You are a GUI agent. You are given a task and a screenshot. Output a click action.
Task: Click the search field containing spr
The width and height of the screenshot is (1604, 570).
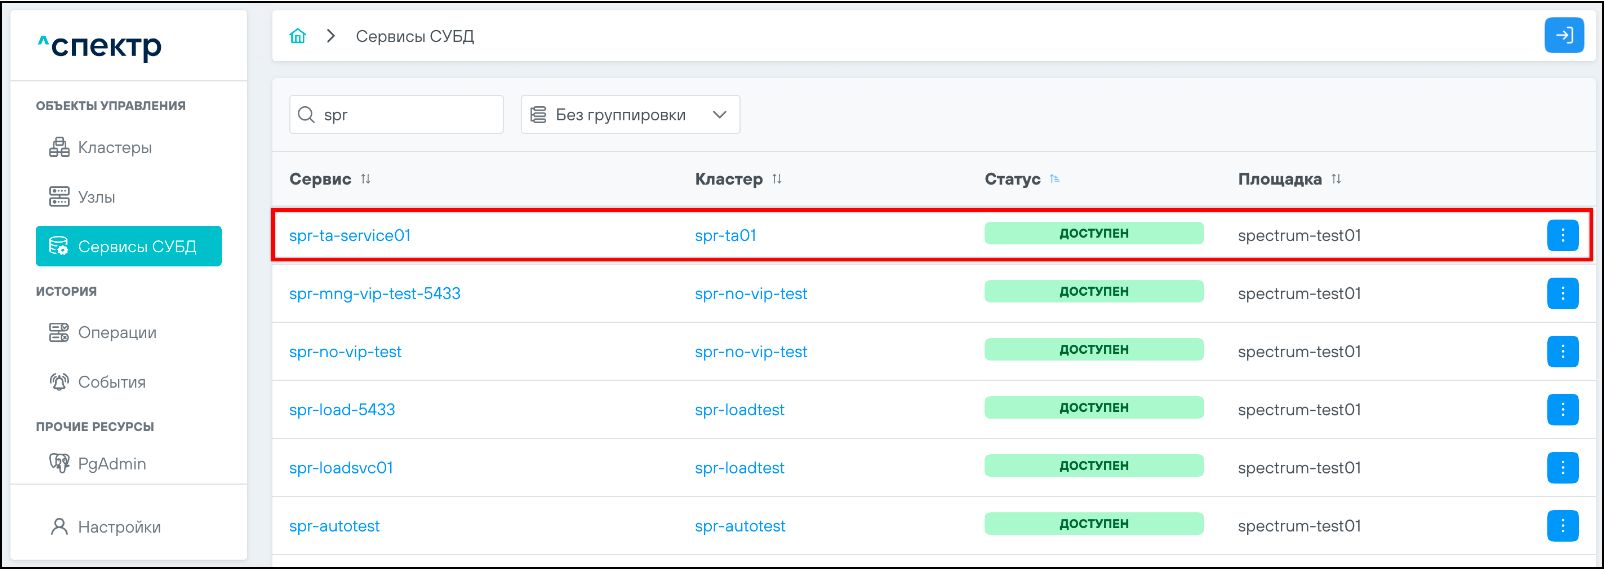click(405, 115)
